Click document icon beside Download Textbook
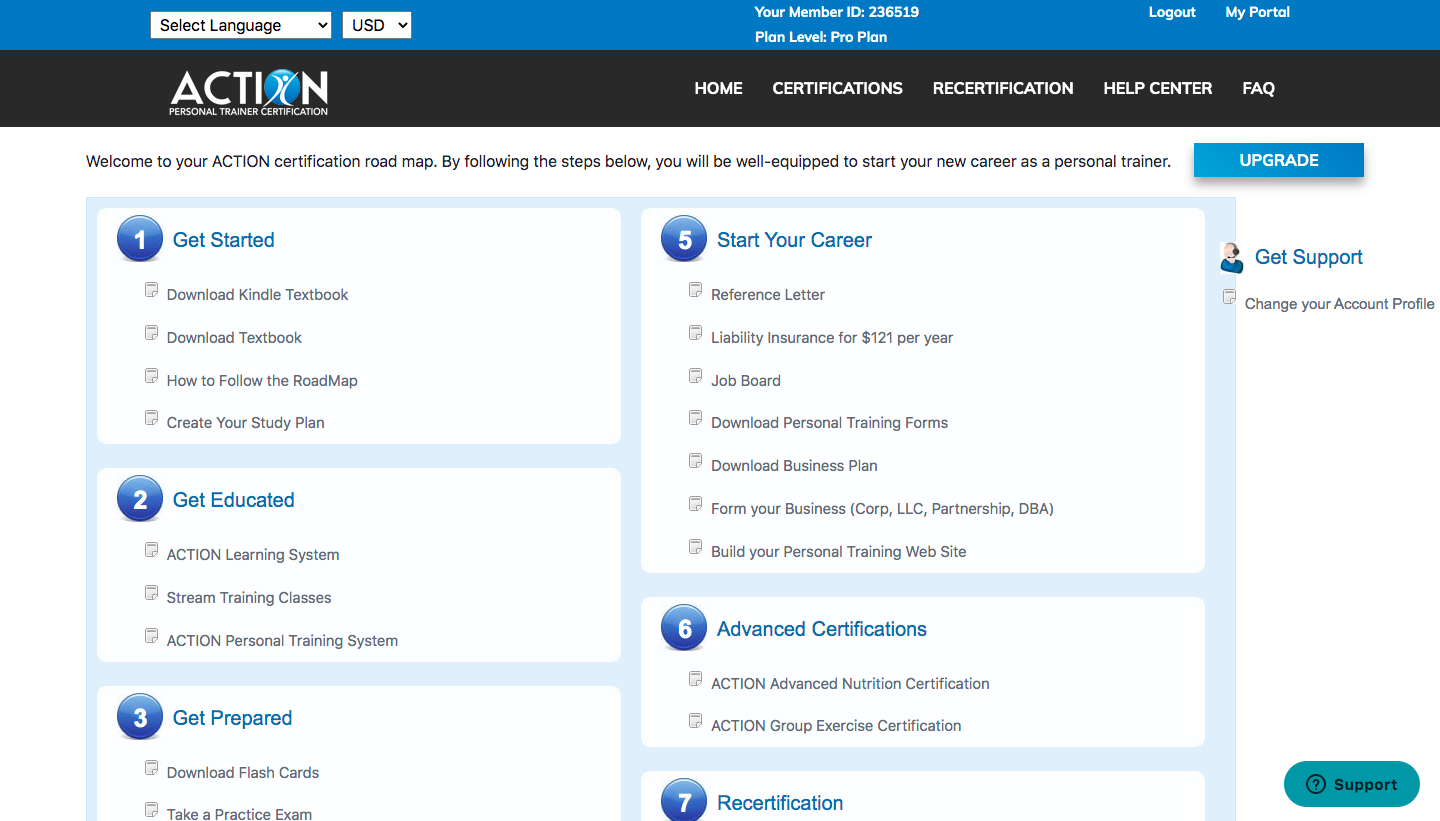The image size is (1440, 821). coord(151,333)
